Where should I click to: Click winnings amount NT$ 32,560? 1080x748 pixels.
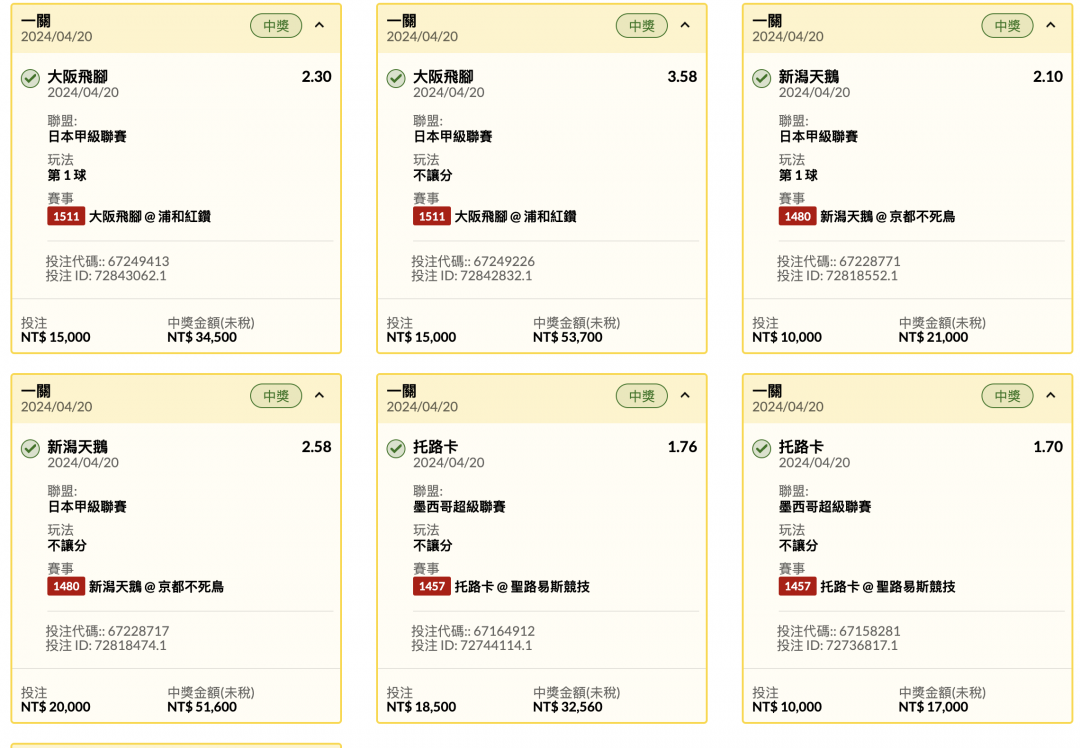tap(568, 707)
